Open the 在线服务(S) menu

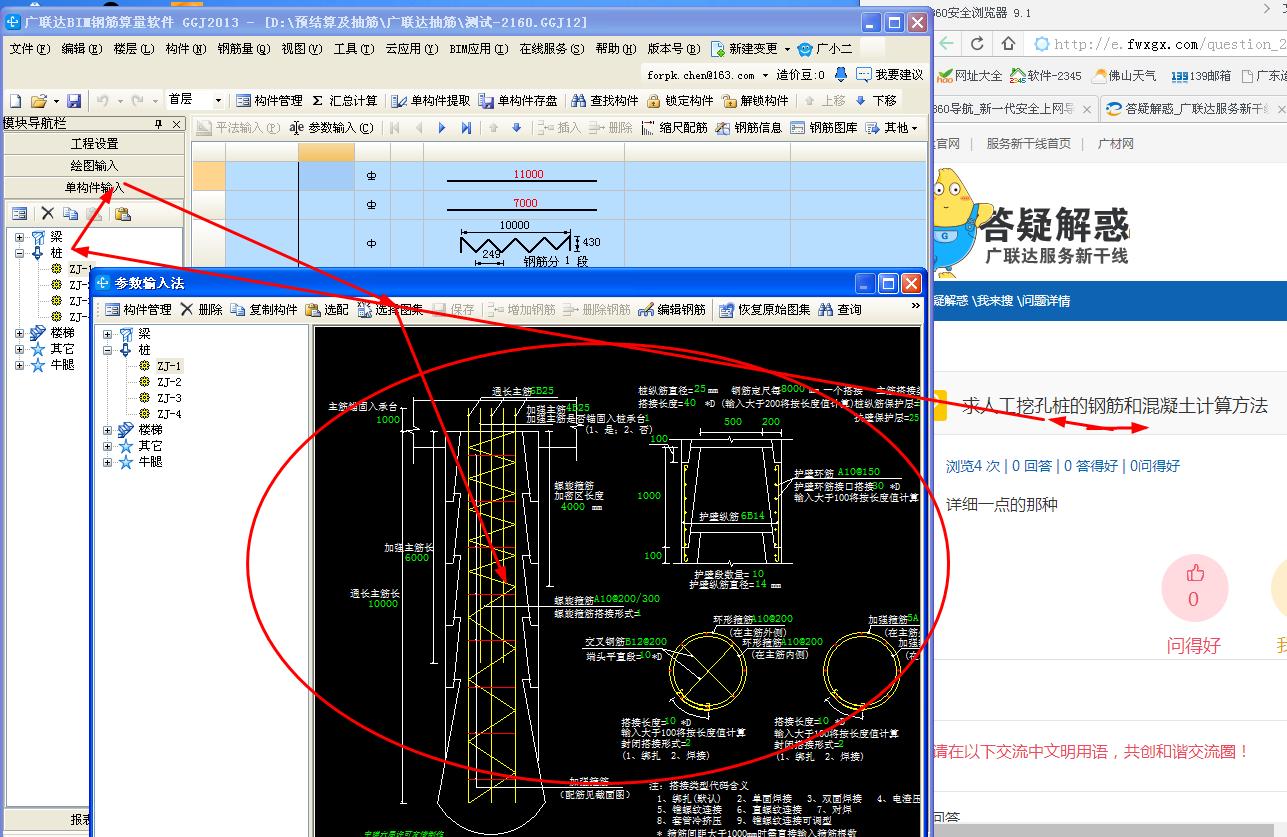click(552, 49)
